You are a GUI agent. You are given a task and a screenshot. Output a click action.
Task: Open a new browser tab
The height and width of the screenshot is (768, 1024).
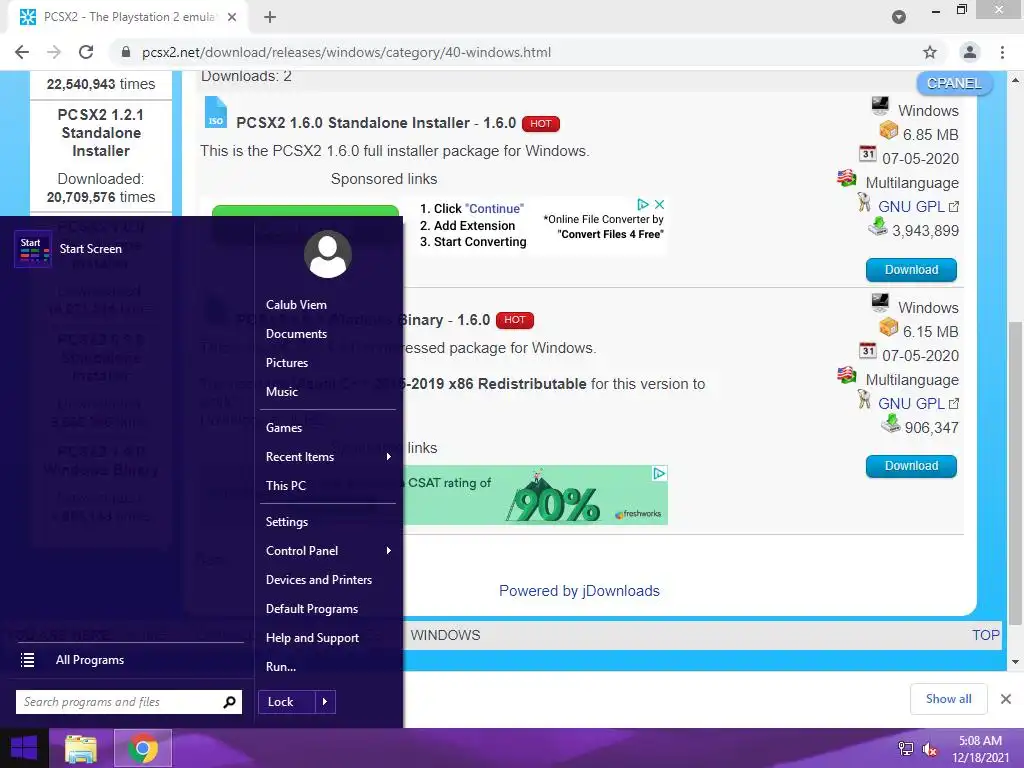pos(270,17)
